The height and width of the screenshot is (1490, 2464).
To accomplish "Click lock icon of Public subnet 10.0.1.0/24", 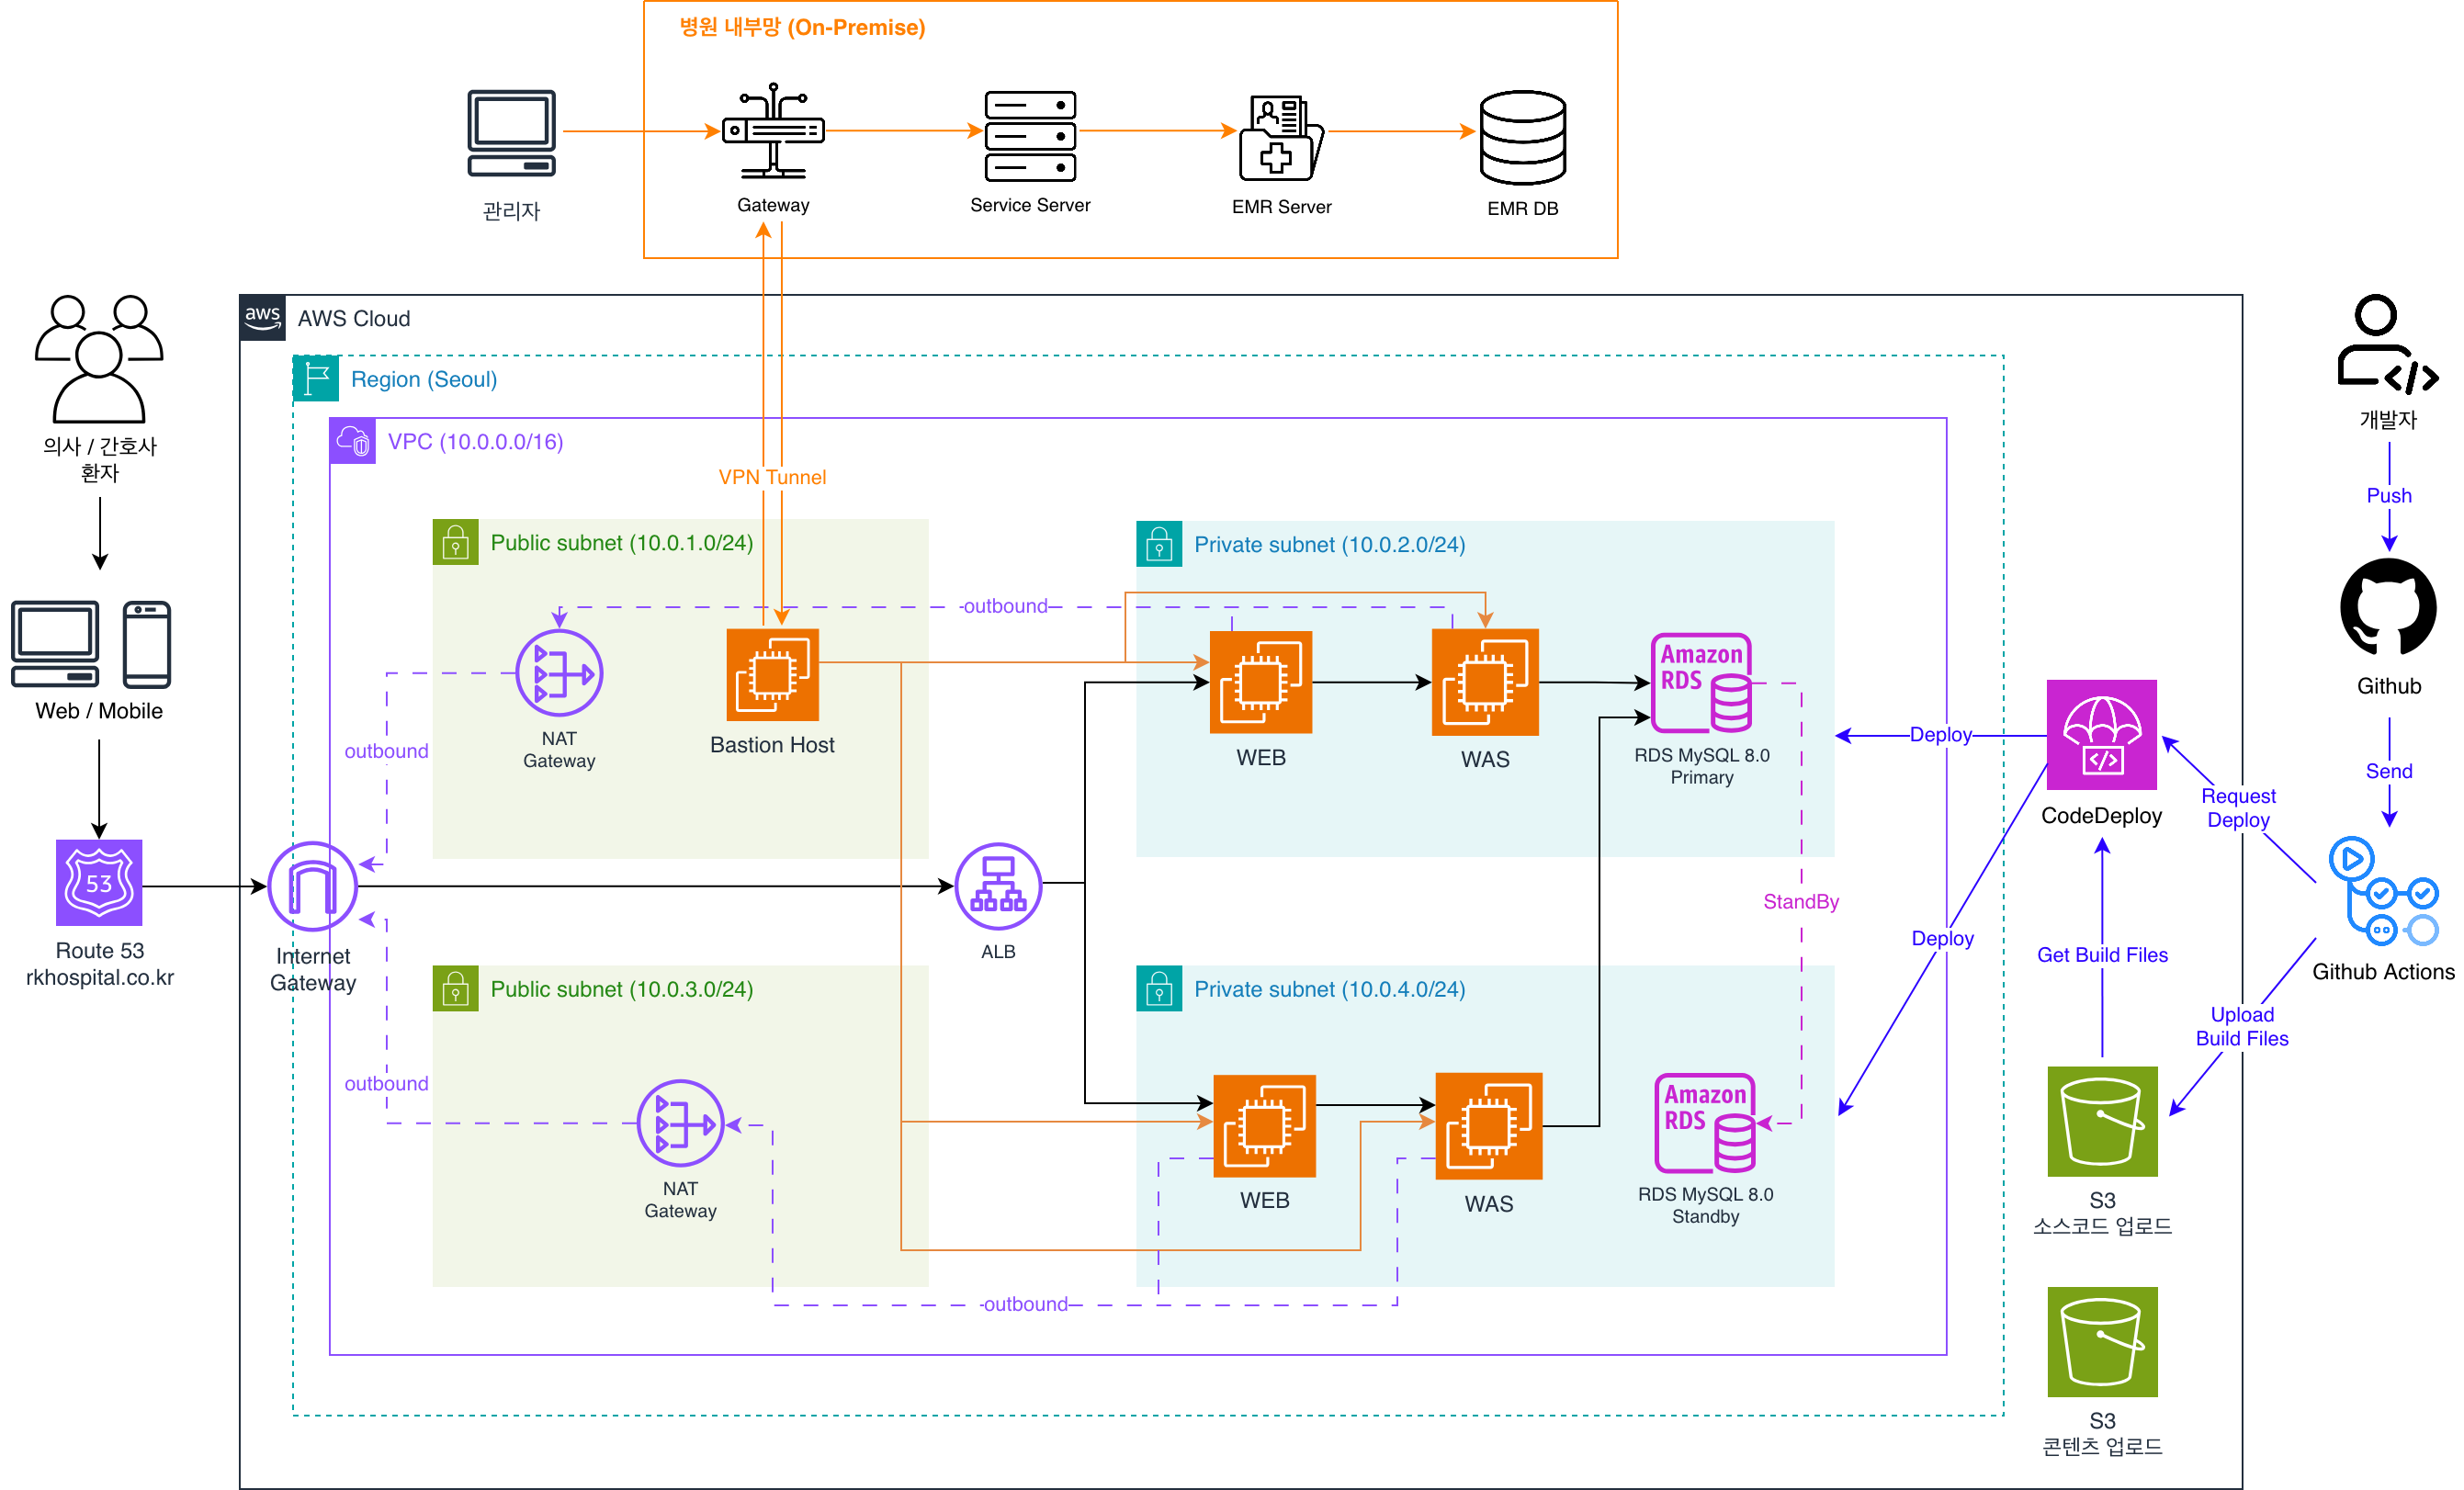I will (455, 541).
